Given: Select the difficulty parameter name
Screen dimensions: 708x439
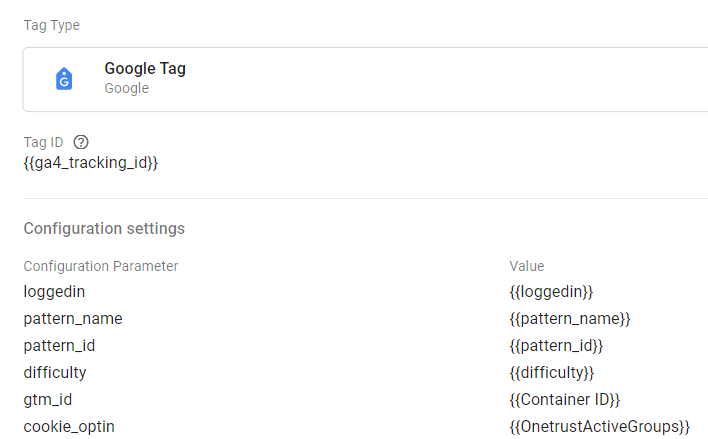Looking at the screenshot, I should pyautogui.click(x=55, y=372).
